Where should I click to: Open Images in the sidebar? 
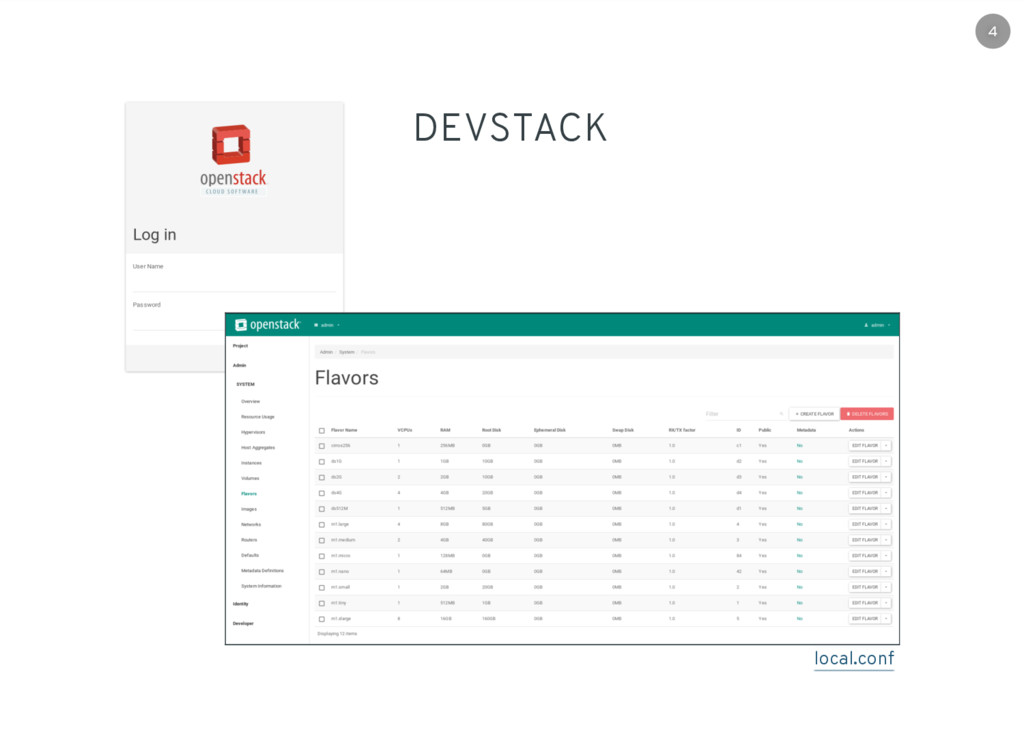tap(249, 509)
